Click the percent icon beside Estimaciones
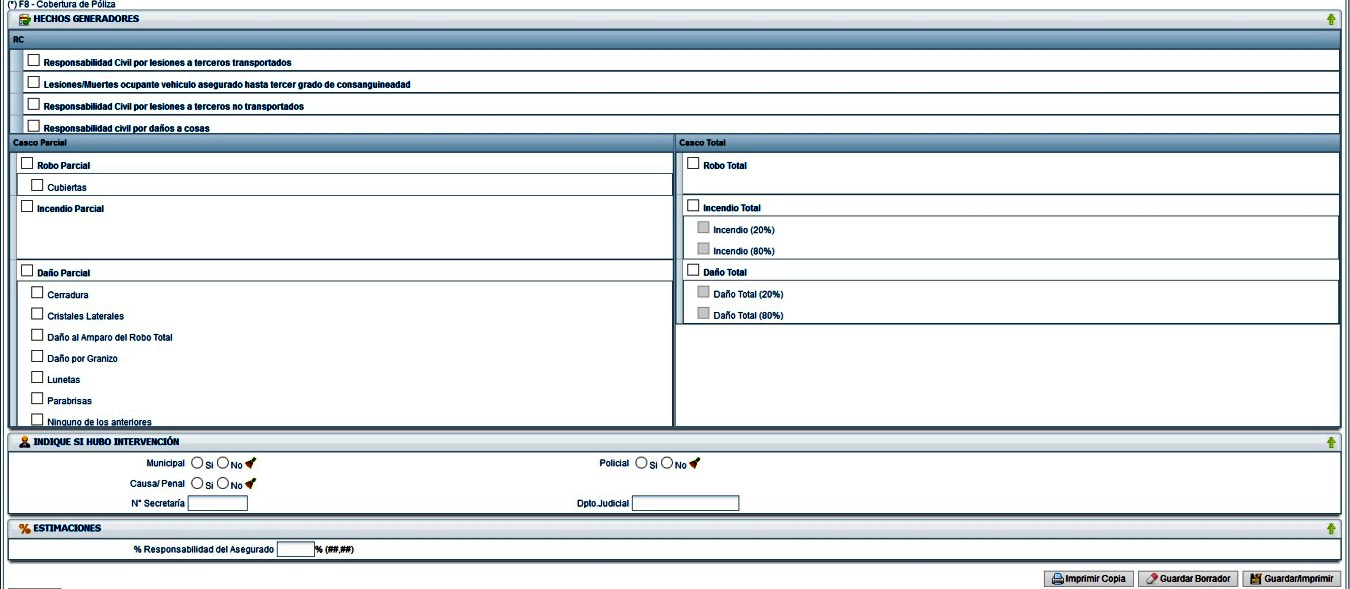Image resolution: width=1350 pixels, height=589 pixels. click(24, 528)
